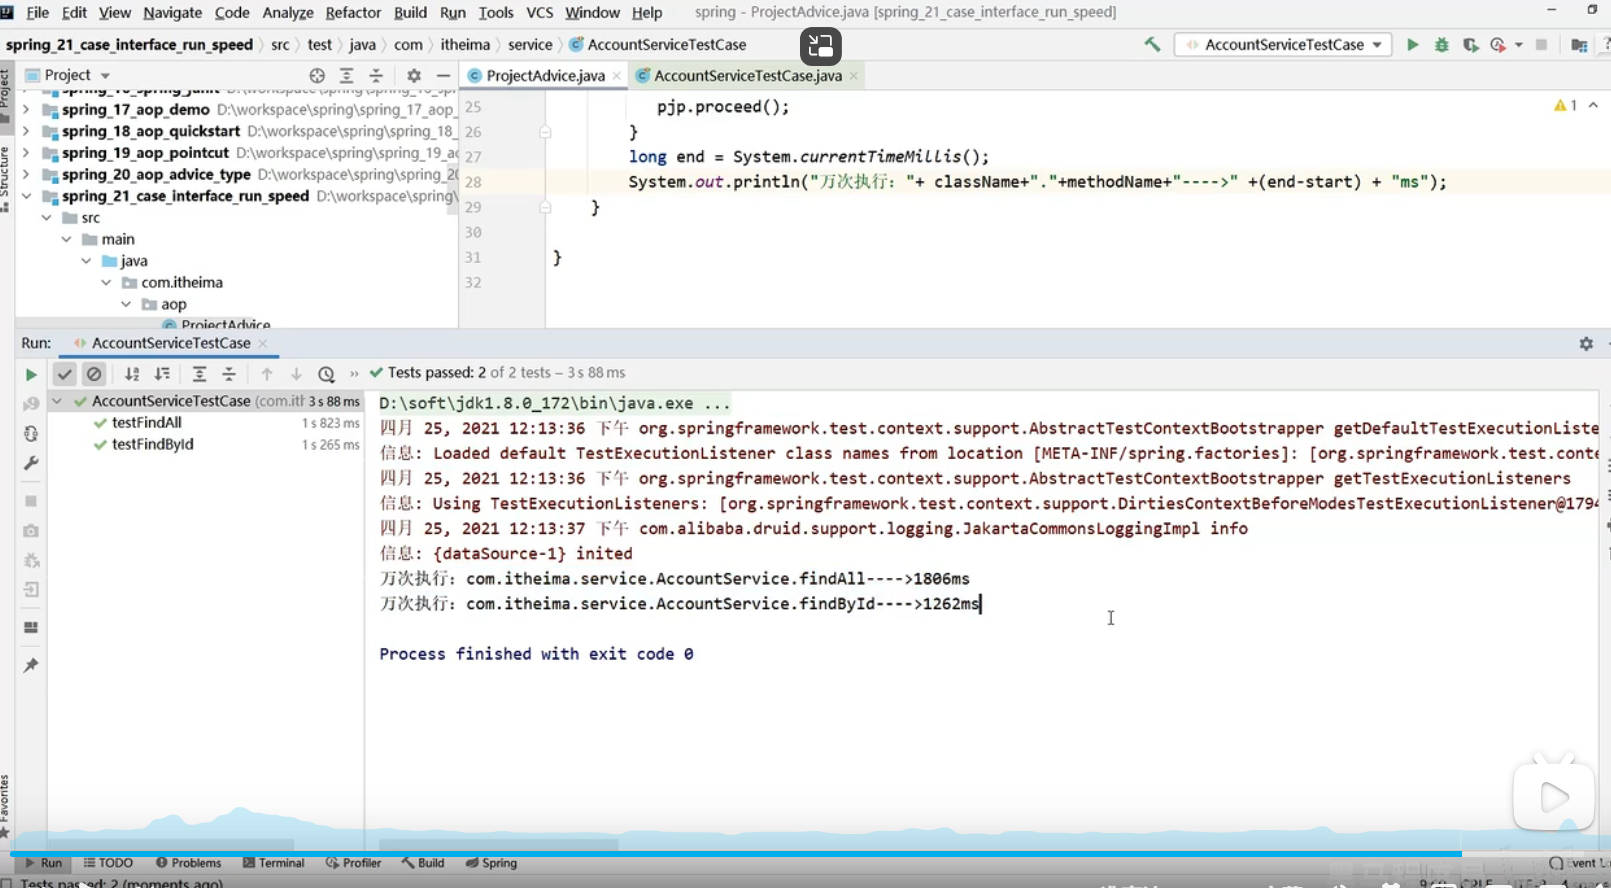This screenshot has height=888, width=1611.
Task: Switch to ProjectAdvice.java tab
Action: click(x=545, y=76)
